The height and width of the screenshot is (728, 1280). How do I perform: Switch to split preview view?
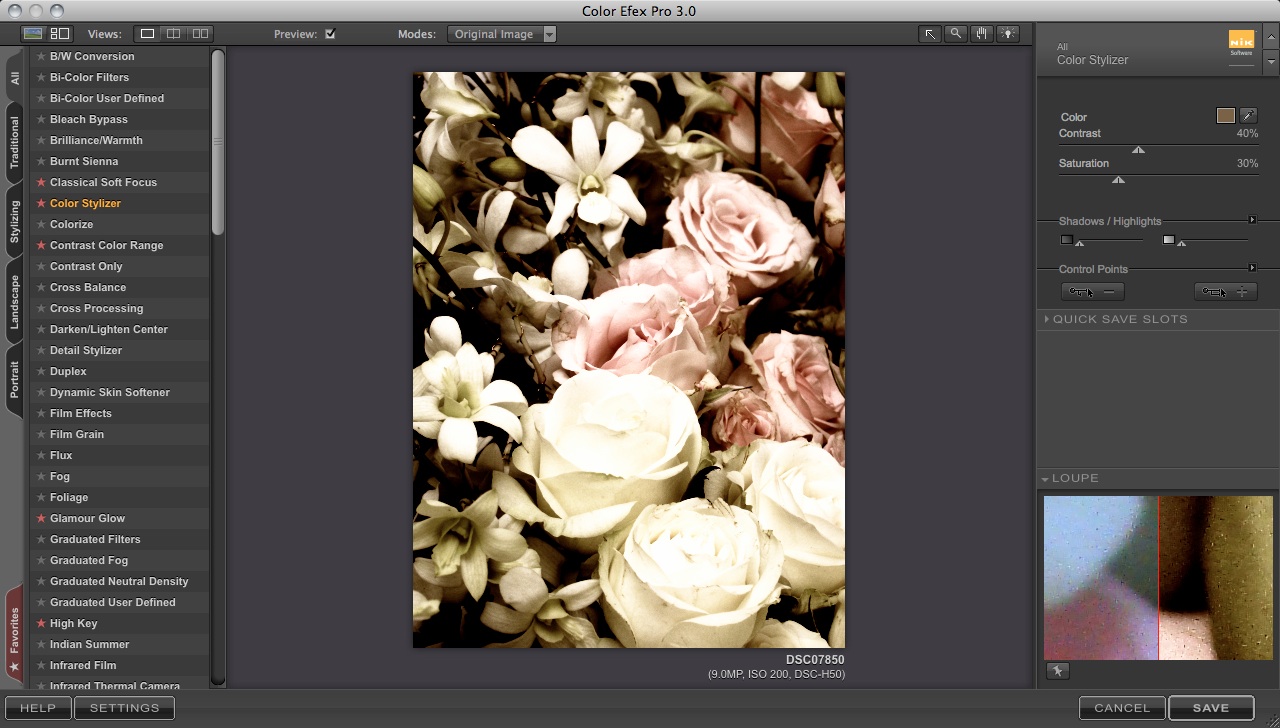coord(174,34)
